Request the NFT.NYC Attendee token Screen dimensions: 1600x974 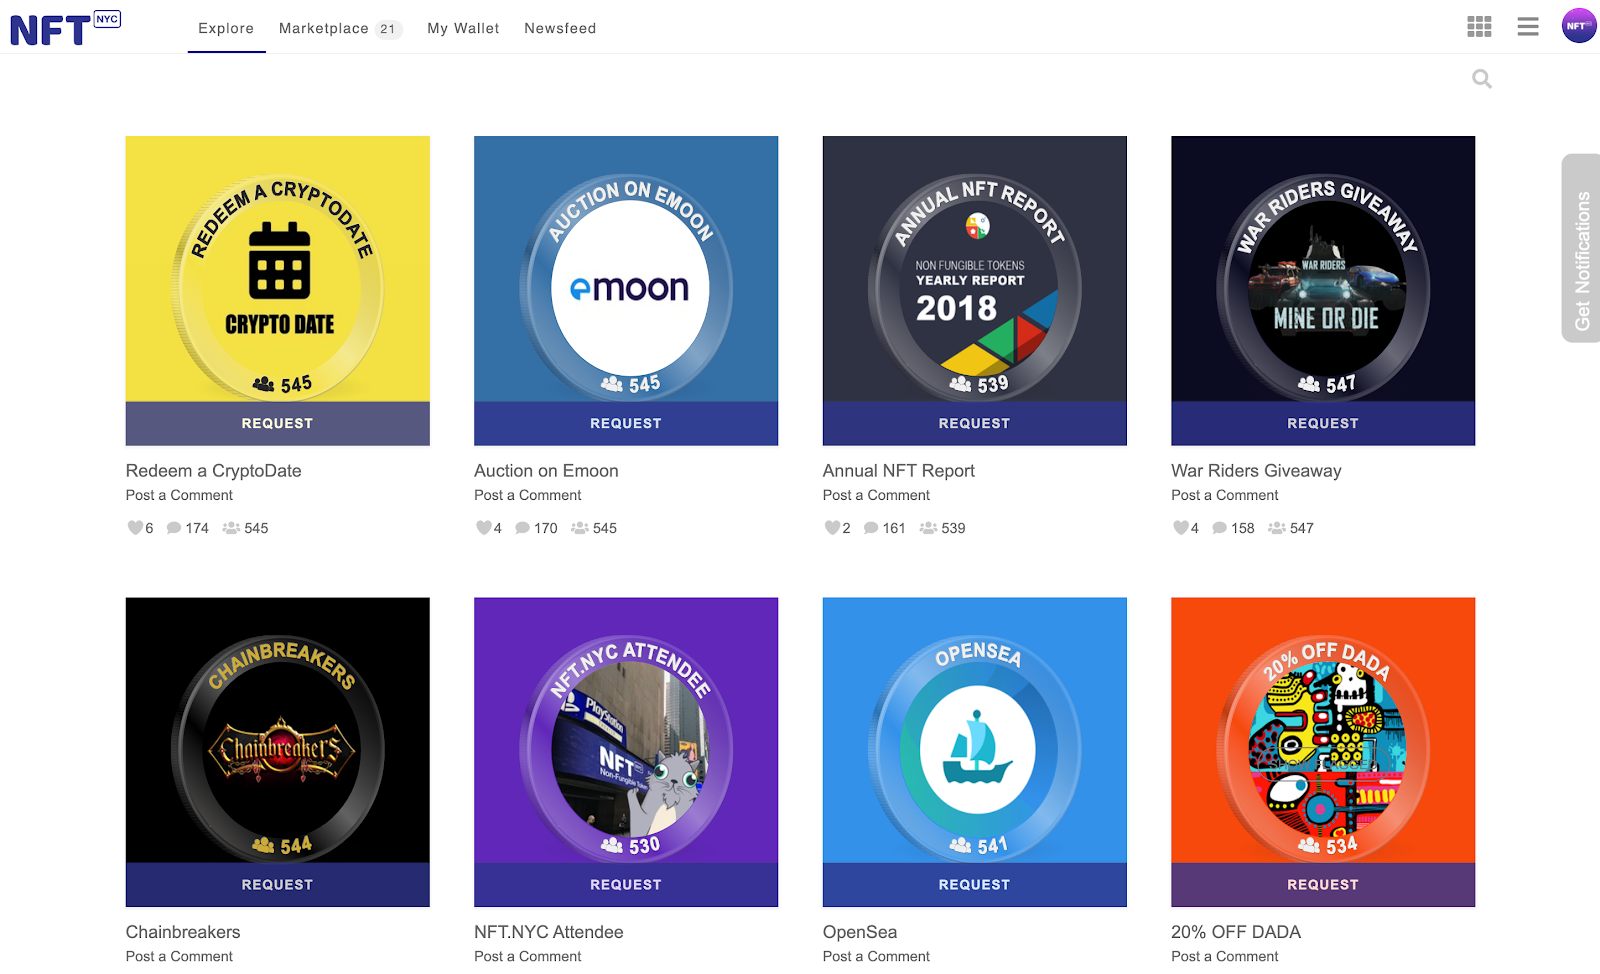[x=626, y=885]
